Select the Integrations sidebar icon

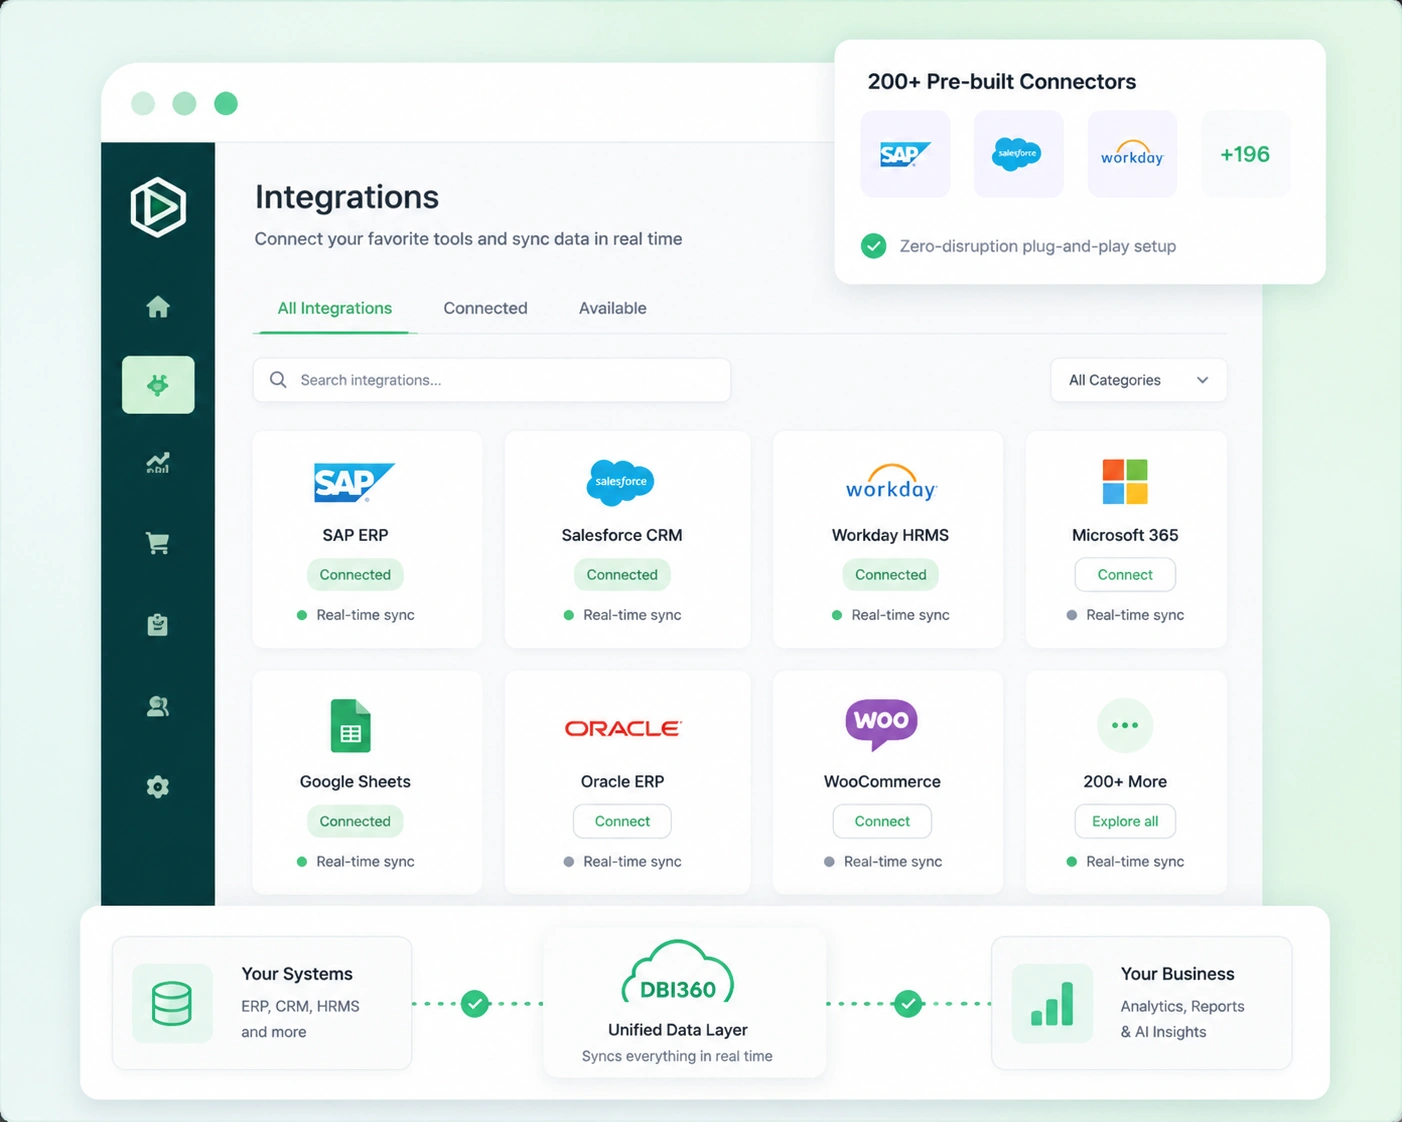(x=158, y=385)
